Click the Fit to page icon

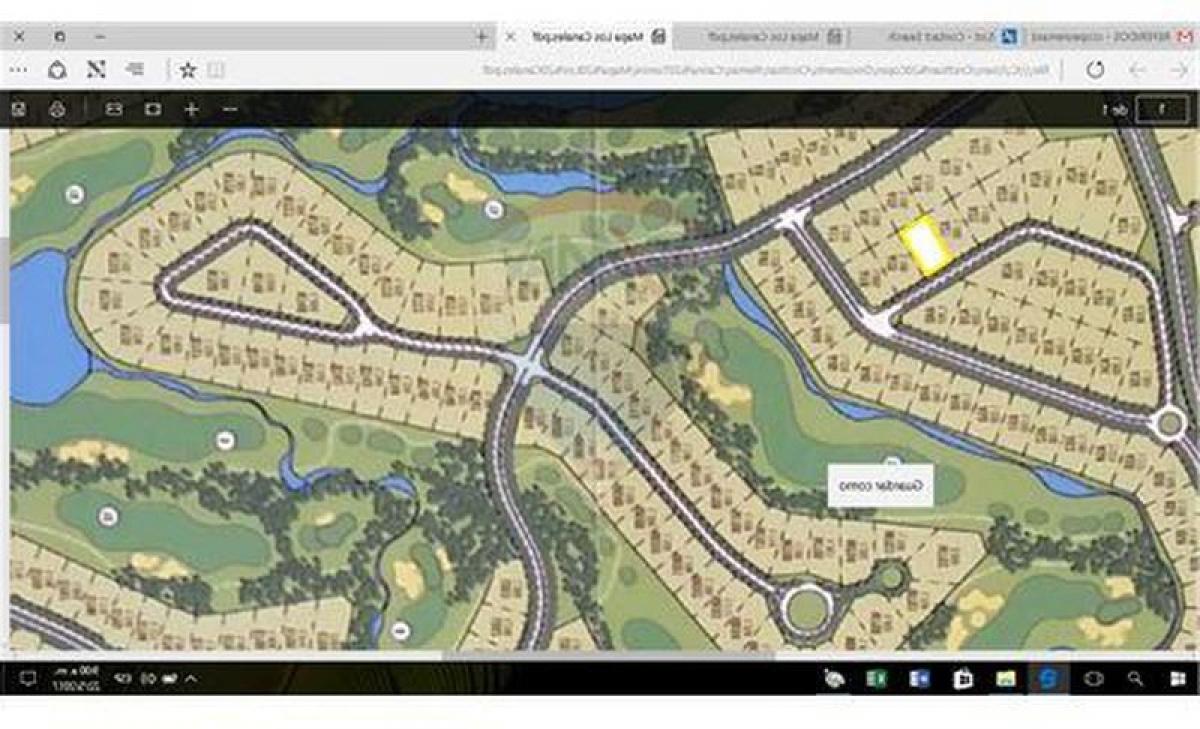(152, 108)
